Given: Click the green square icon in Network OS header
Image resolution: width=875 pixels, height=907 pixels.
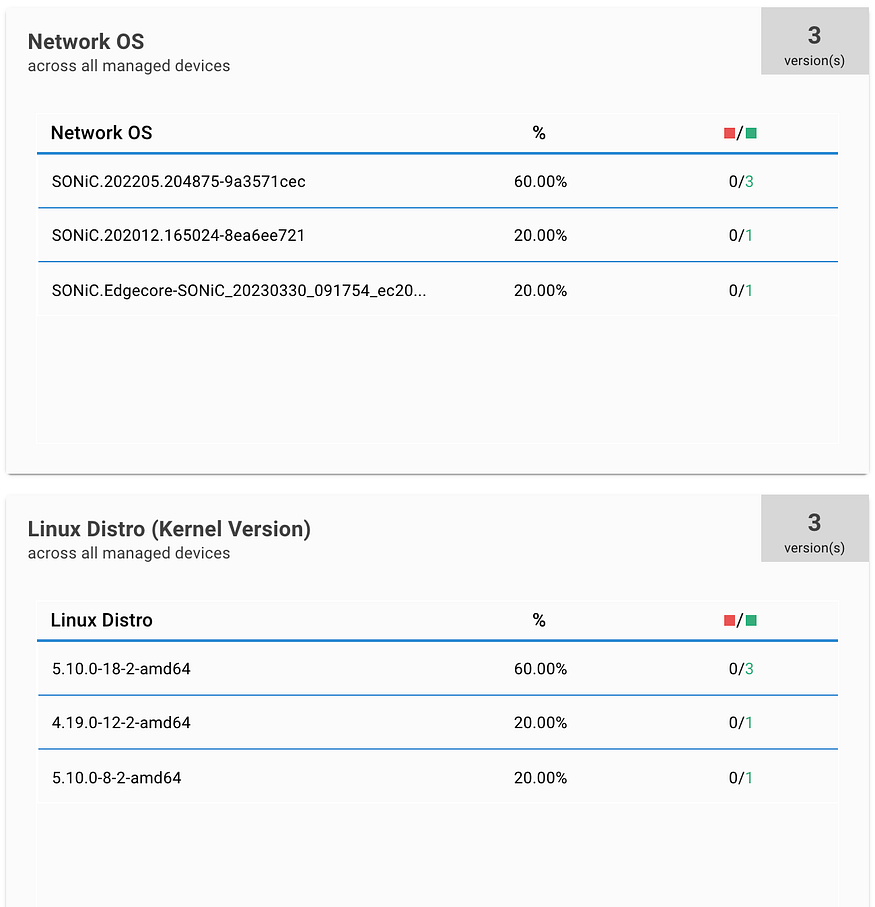Looking at the screenshot, I should tap(751, 134).
